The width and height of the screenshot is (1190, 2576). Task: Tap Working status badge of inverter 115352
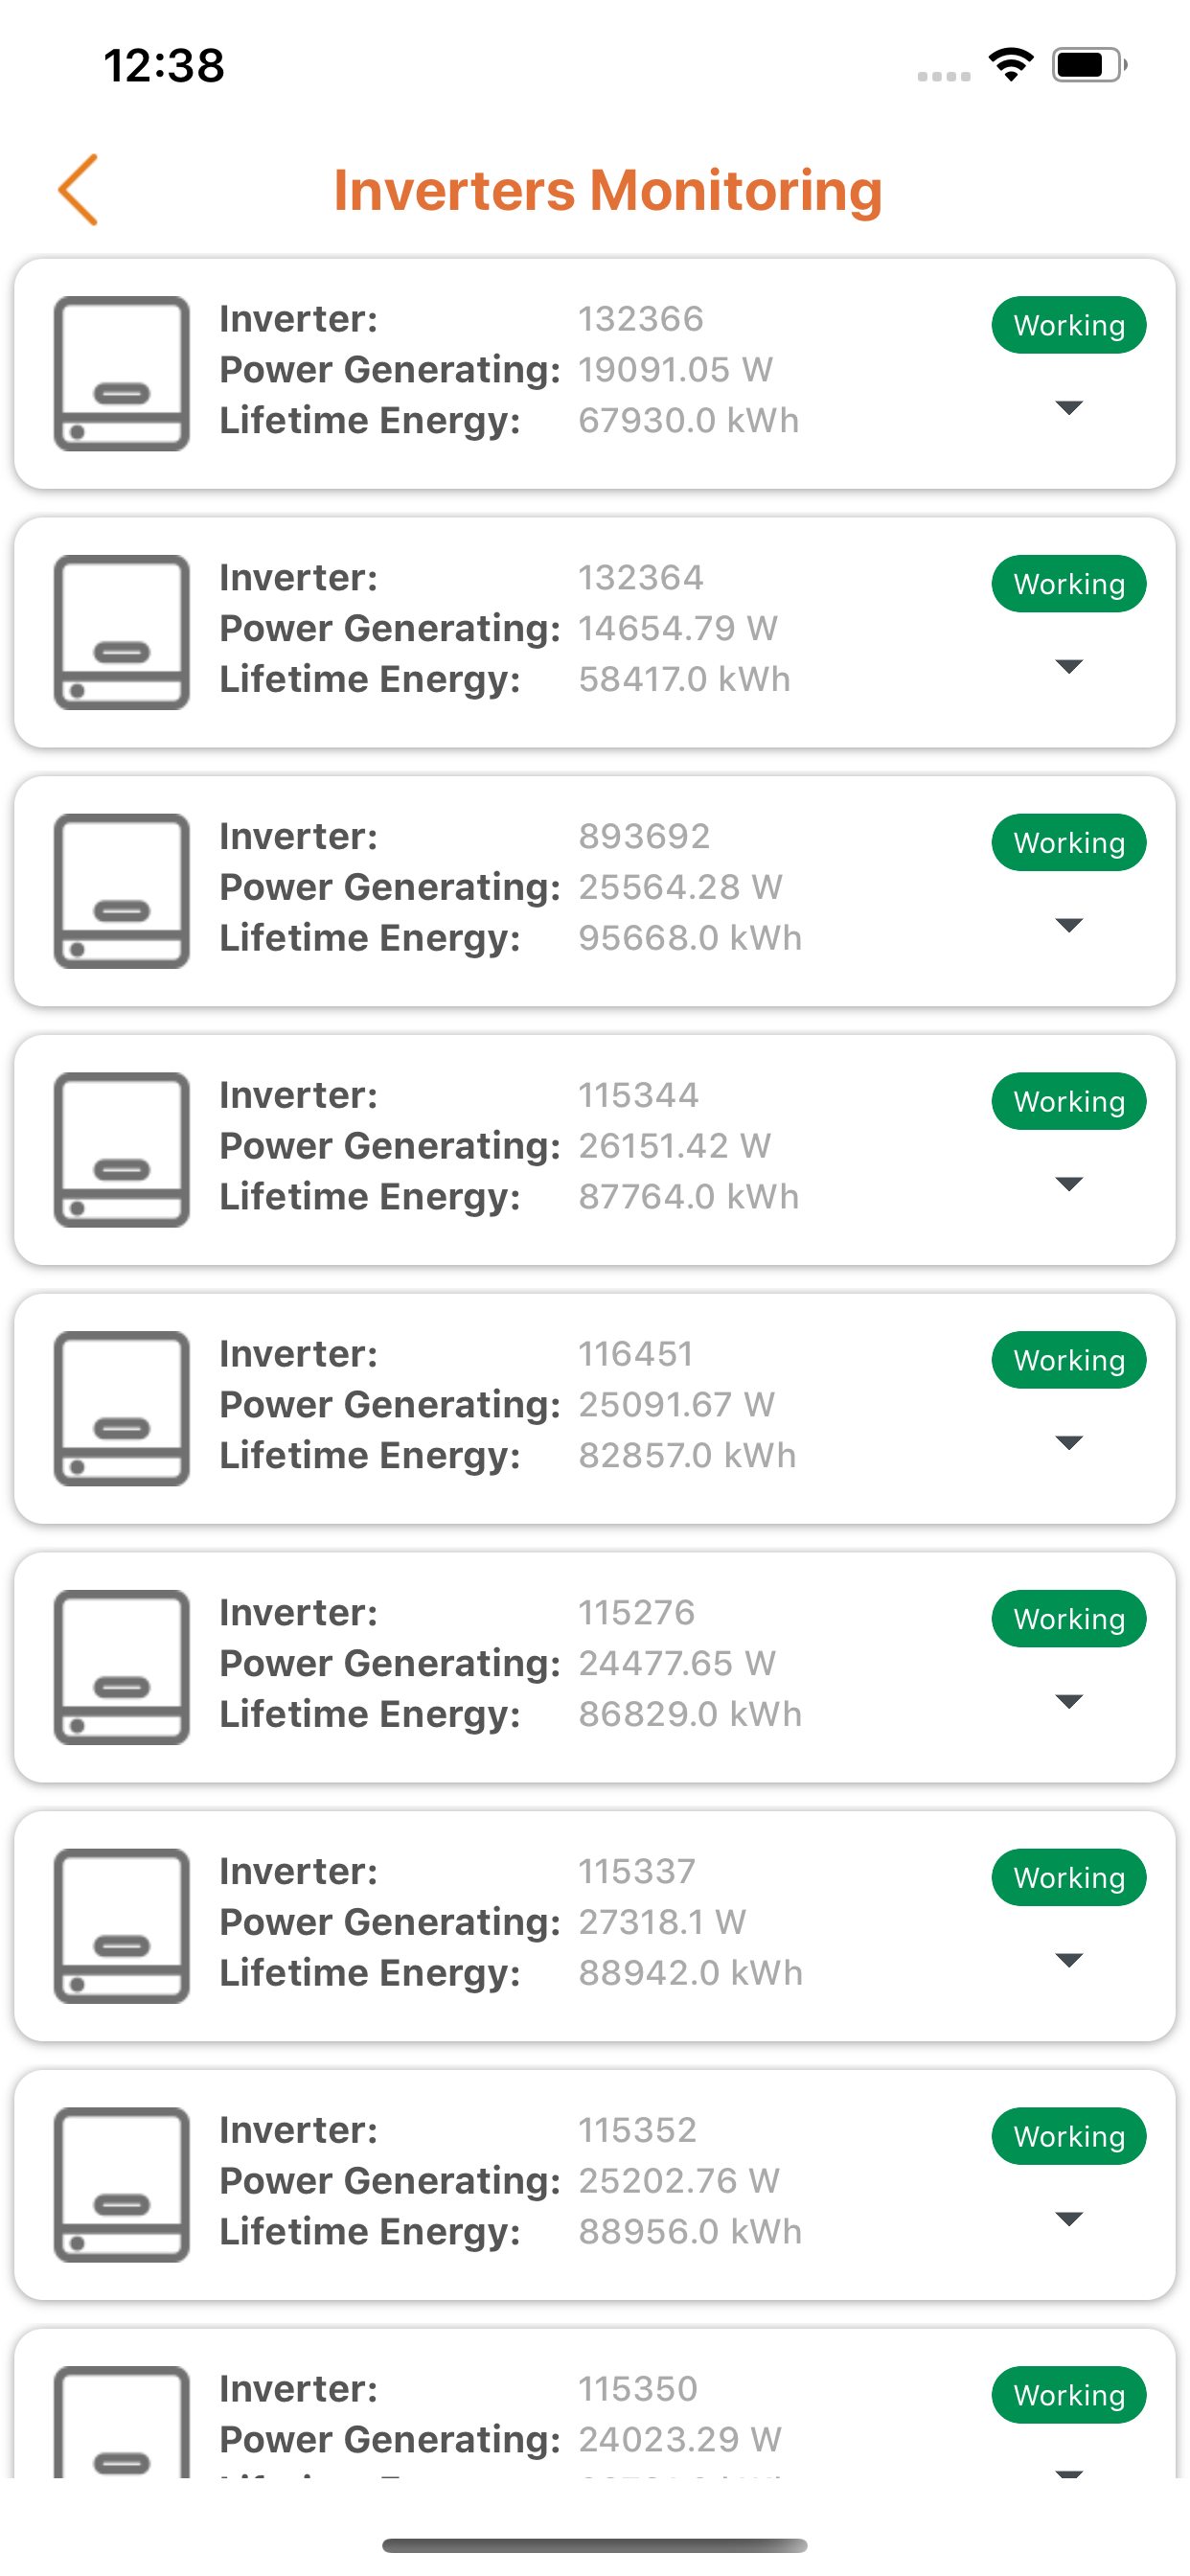pyautogui.click(x=1068, y=2137)
